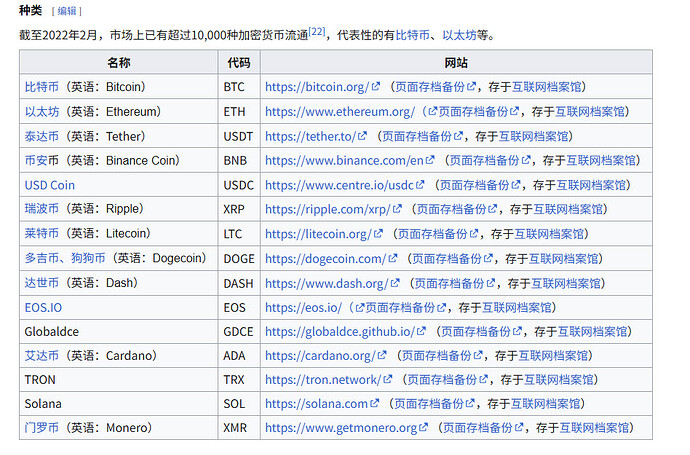Open 页面存档备份 link in the USDT row
Image resolution: width=690 pixels, height=455 pixels.
[x=422, y=136]
